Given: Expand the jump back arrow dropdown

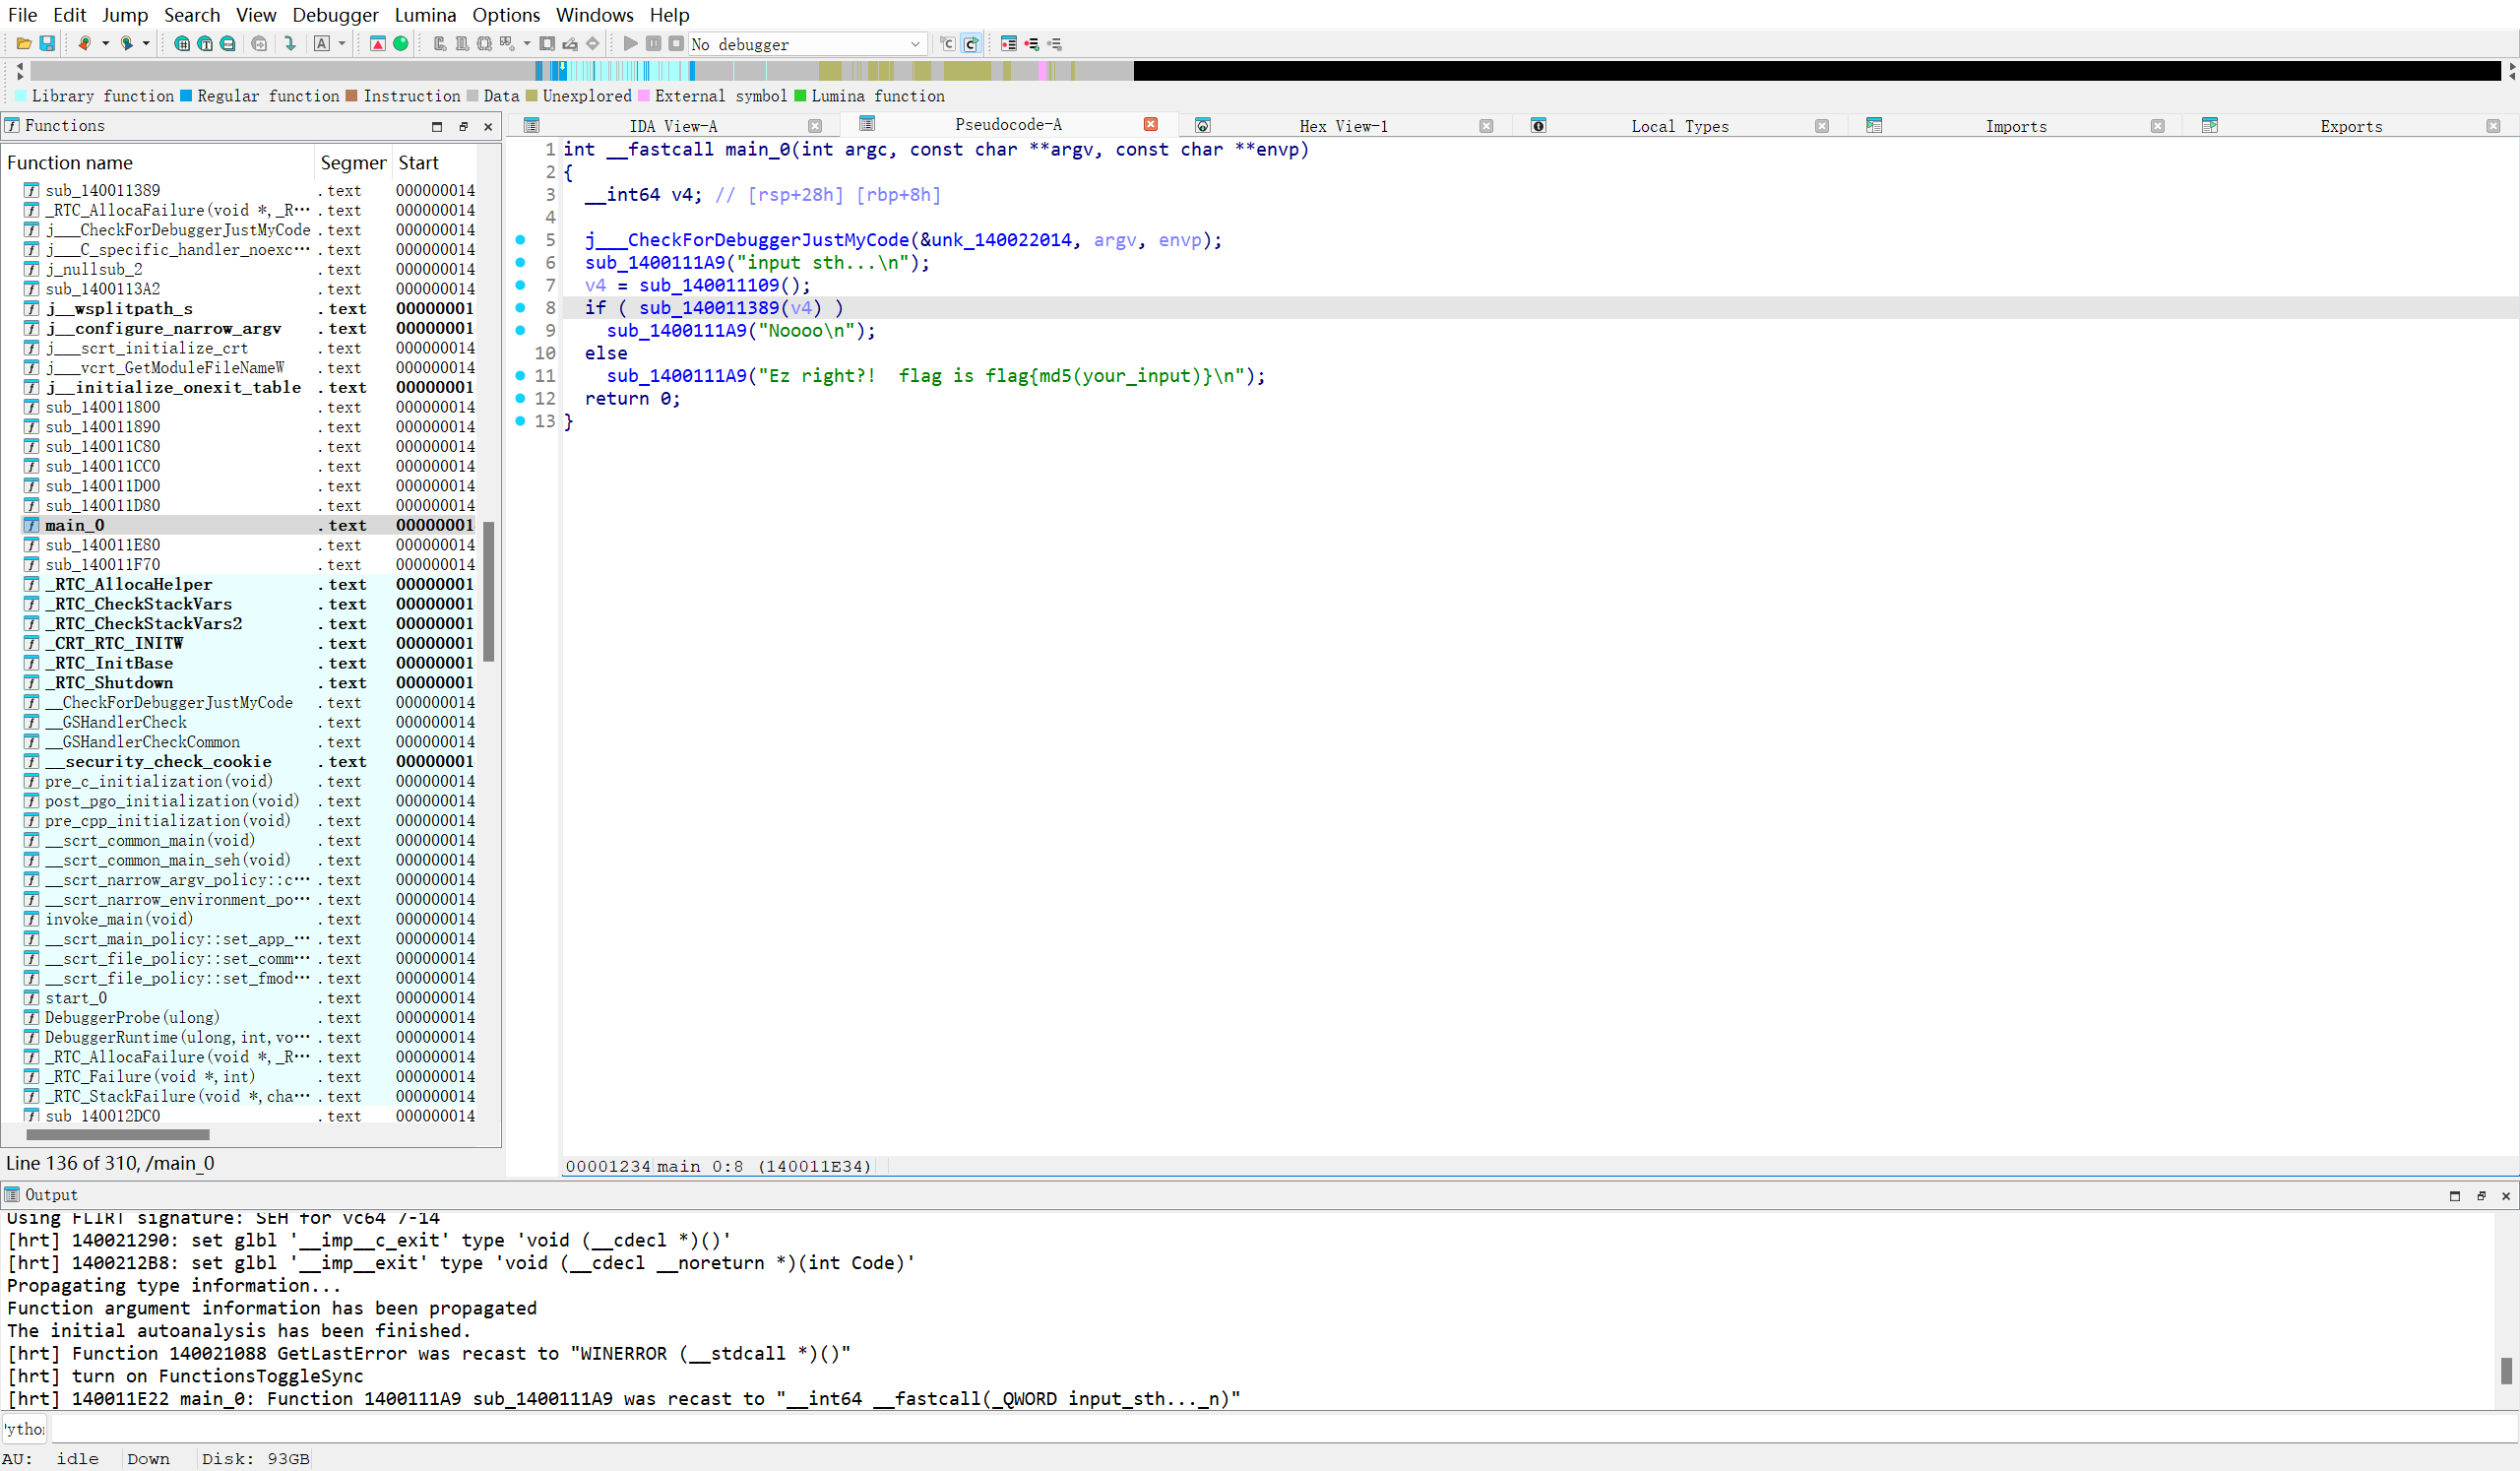Looking at the screenshot, I should (x=105, y=44).
